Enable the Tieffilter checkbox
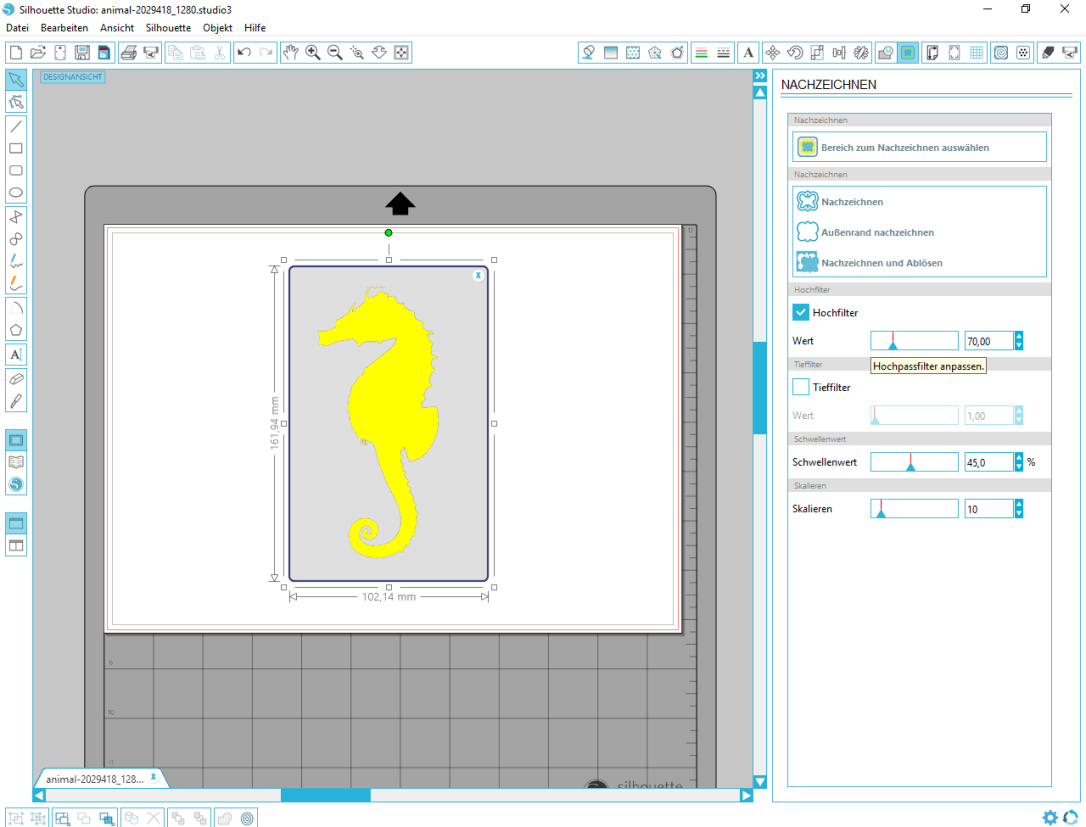The image size is (1086, 827). tap(800, 387)
